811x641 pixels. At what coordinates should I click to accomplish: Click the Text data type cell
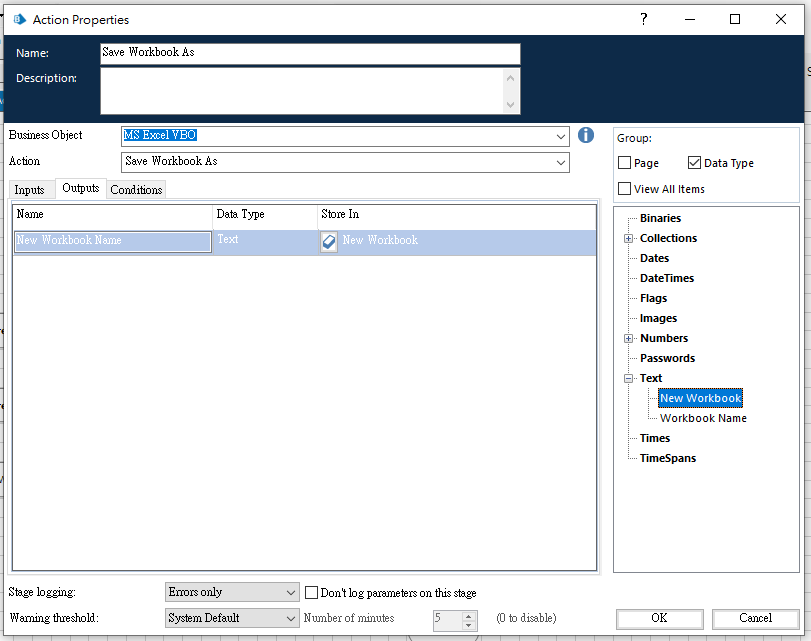(x=265, y=242)
